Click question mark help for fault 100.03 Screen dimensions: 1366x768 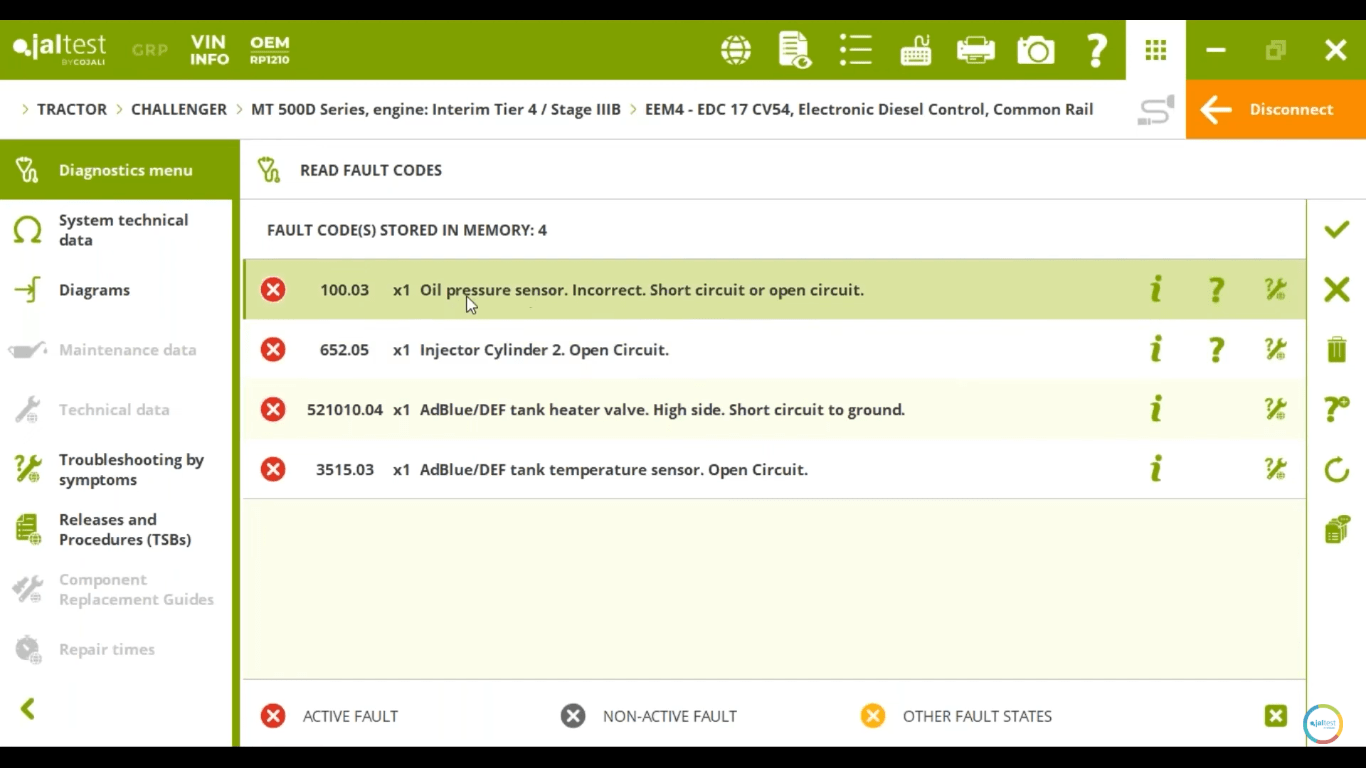tap(1216, 290)
